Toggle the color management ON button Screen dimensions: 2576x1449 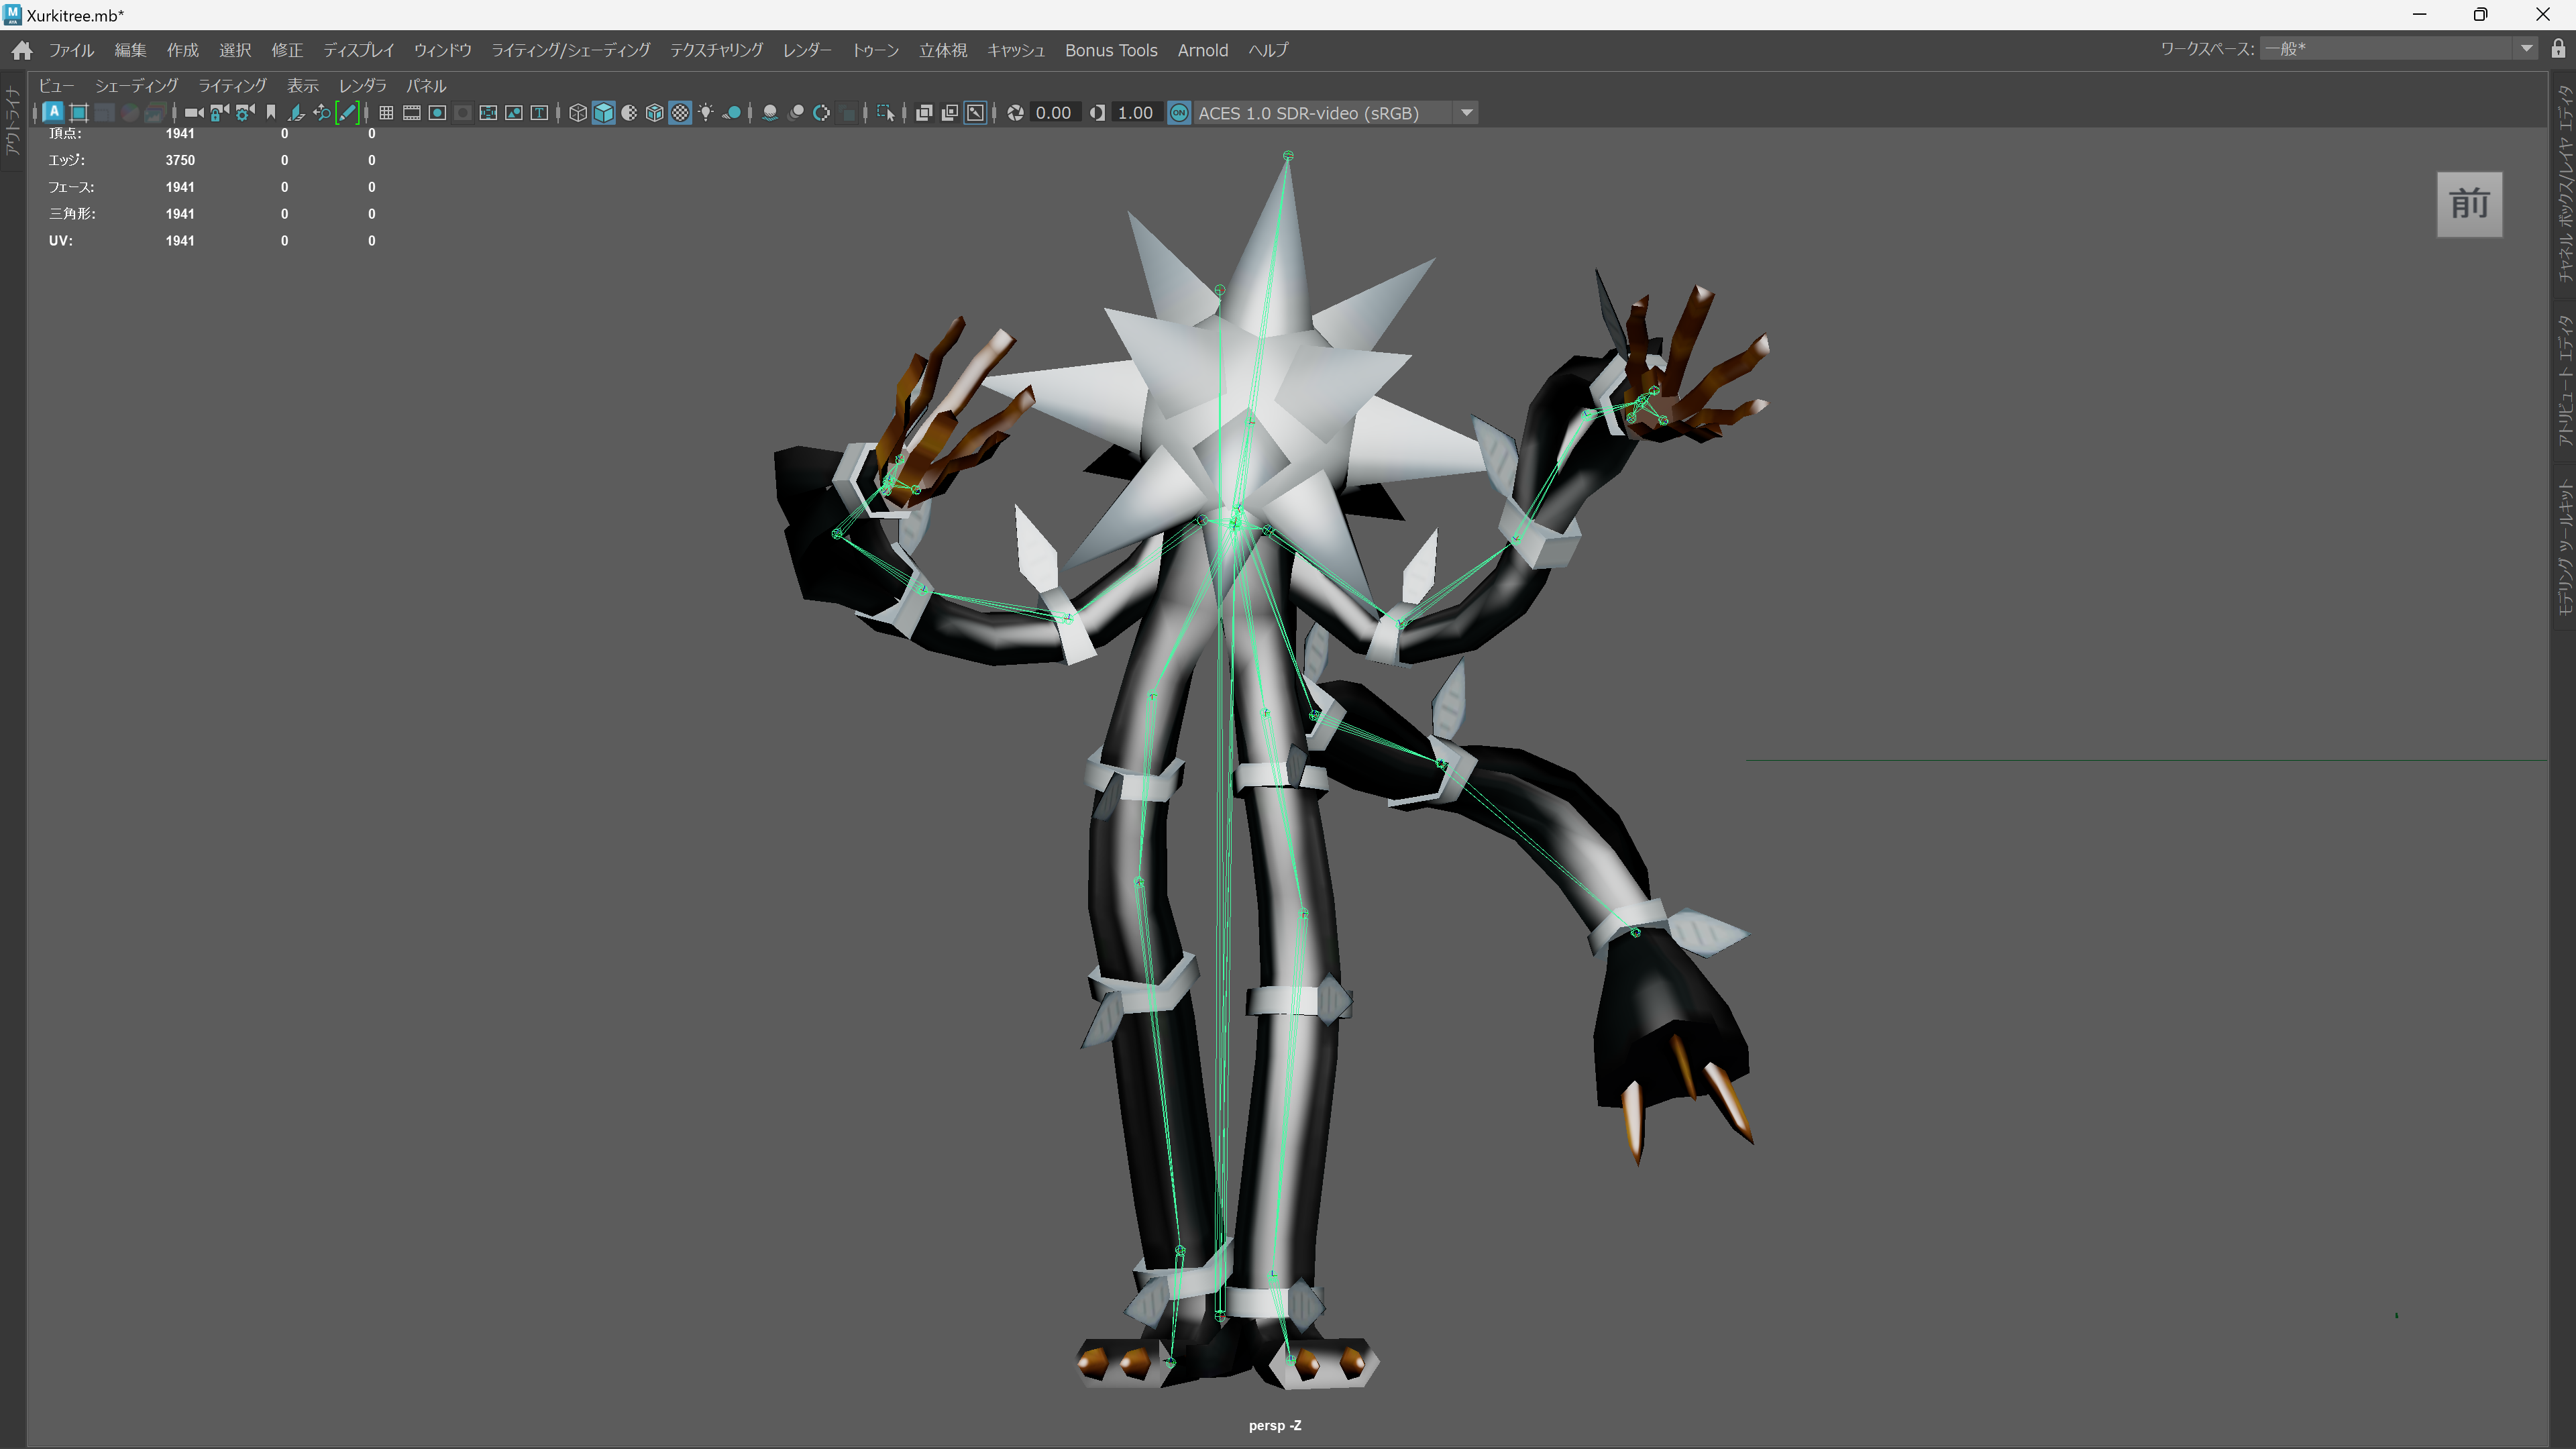coord(1179,113)
